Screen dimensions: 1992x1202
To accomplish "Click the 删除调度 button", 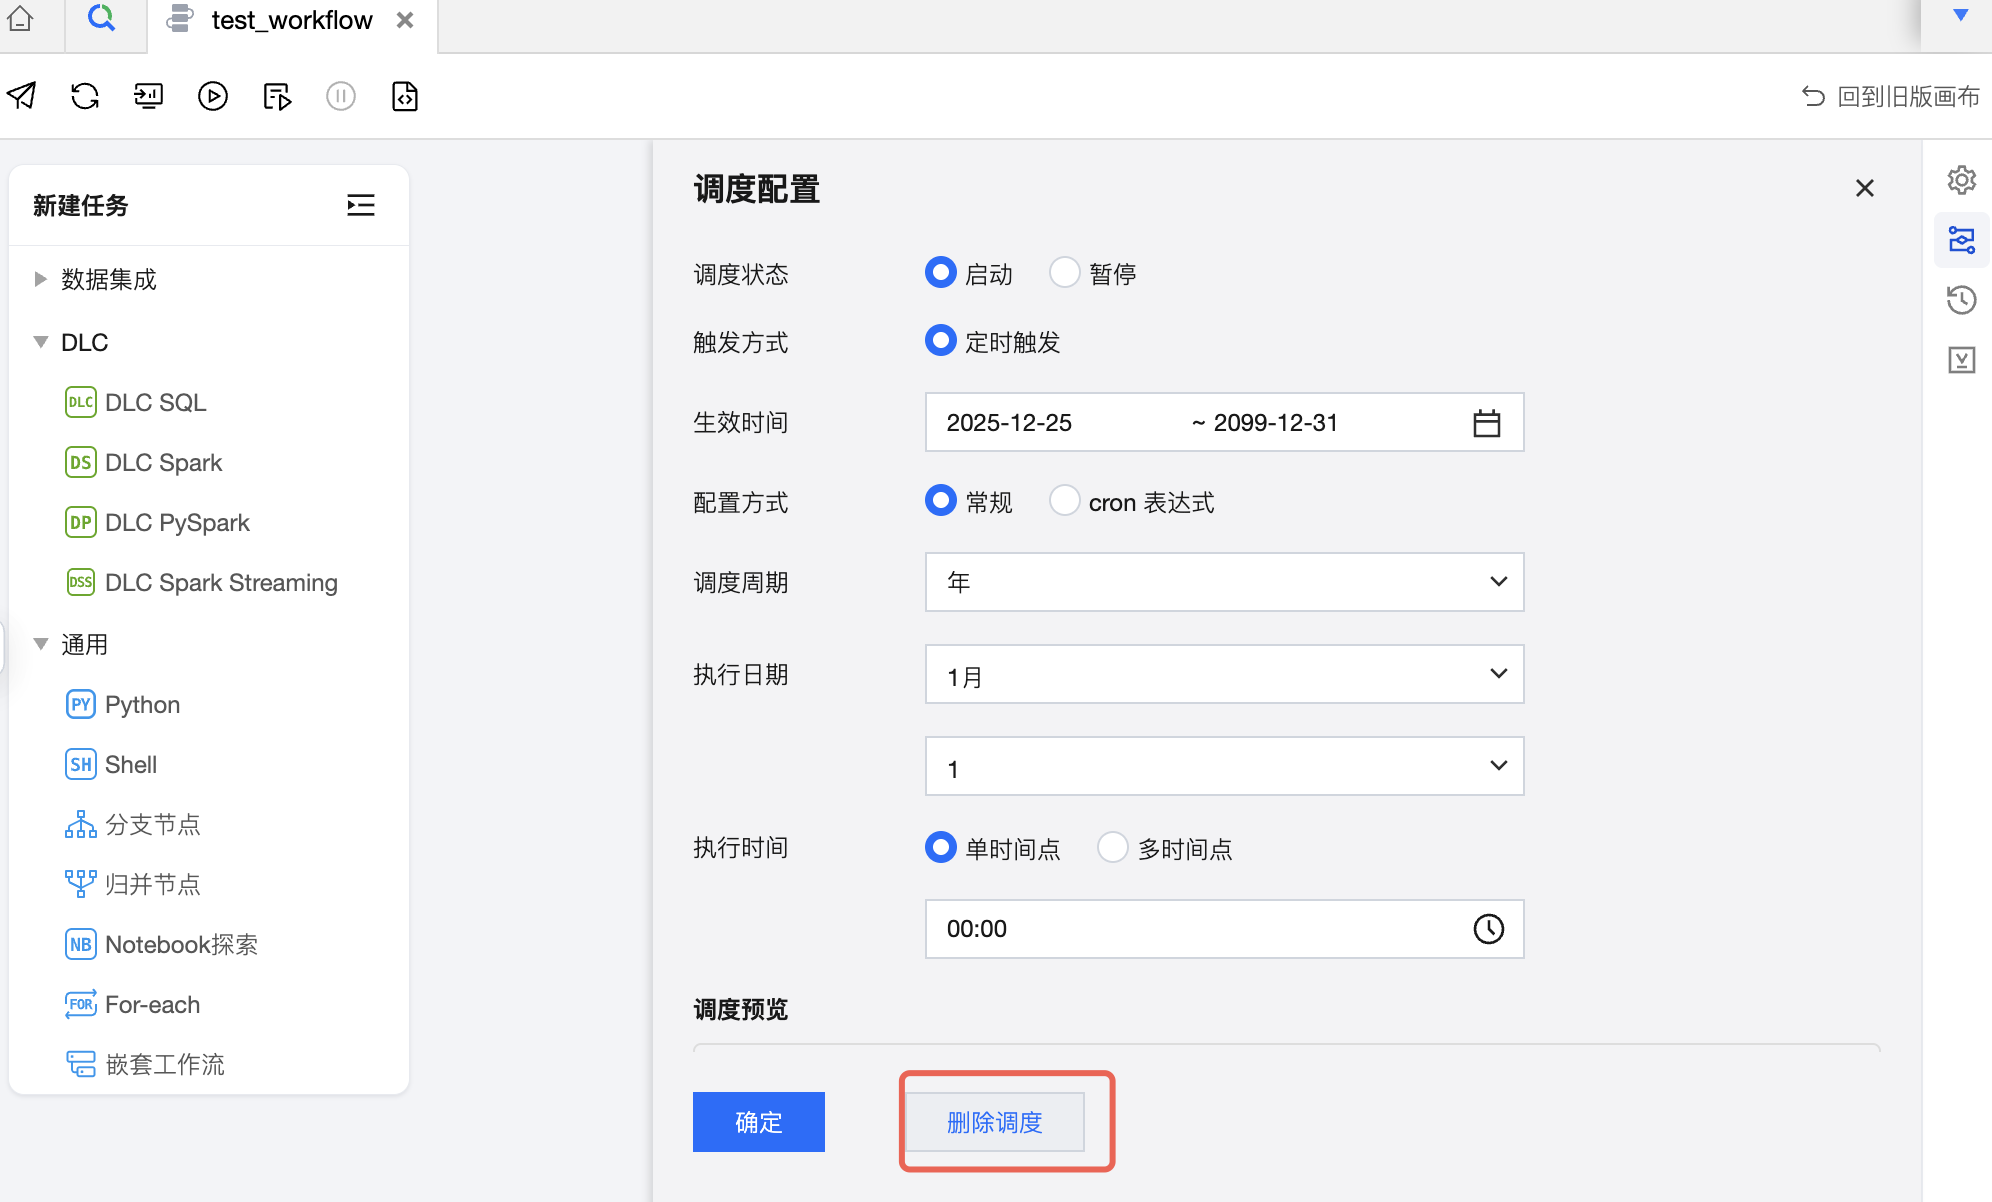I will pyautogui.click(x=994, y=1122).
